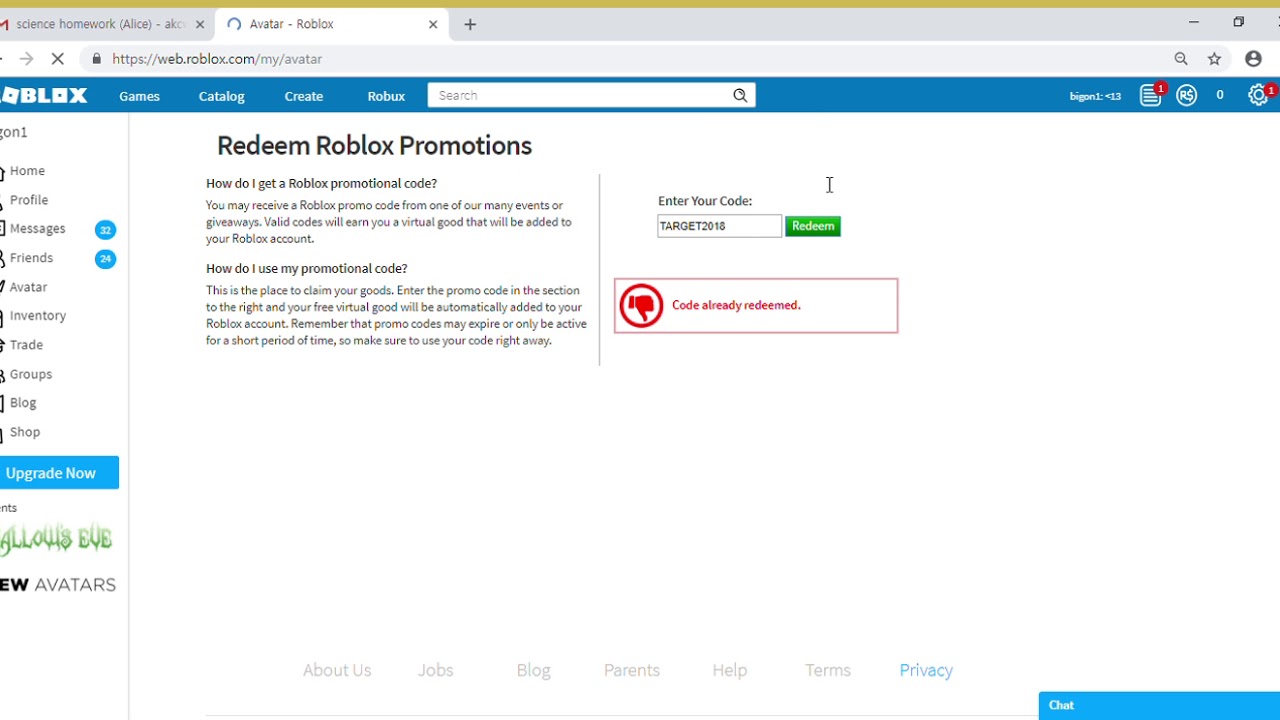Viewport: 1280px width, 720px height.
Task: Open the notifications feed icon
Action: (x=1151, y=96)
